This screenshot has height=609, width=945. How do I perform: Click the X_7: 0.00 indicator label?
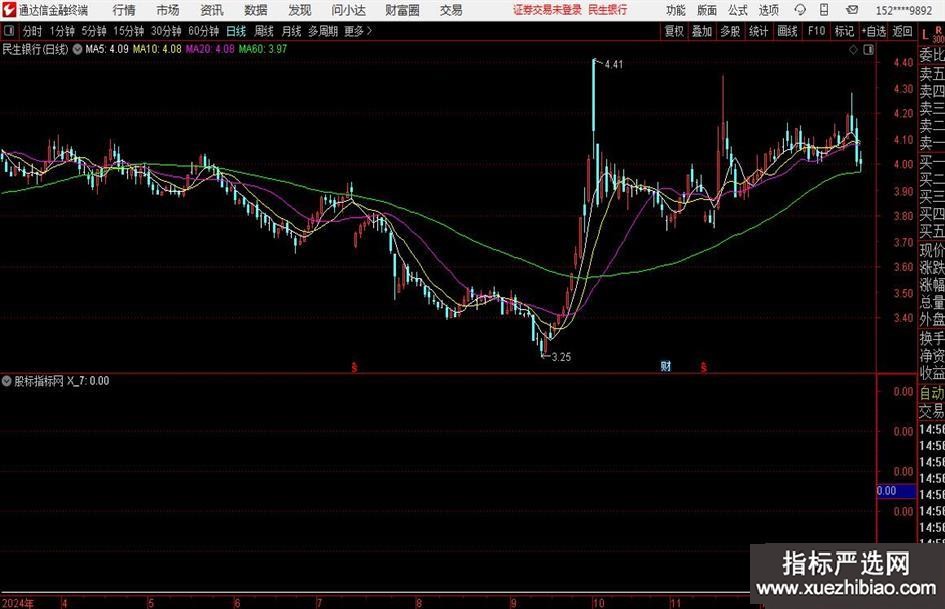tap(88, 381)
